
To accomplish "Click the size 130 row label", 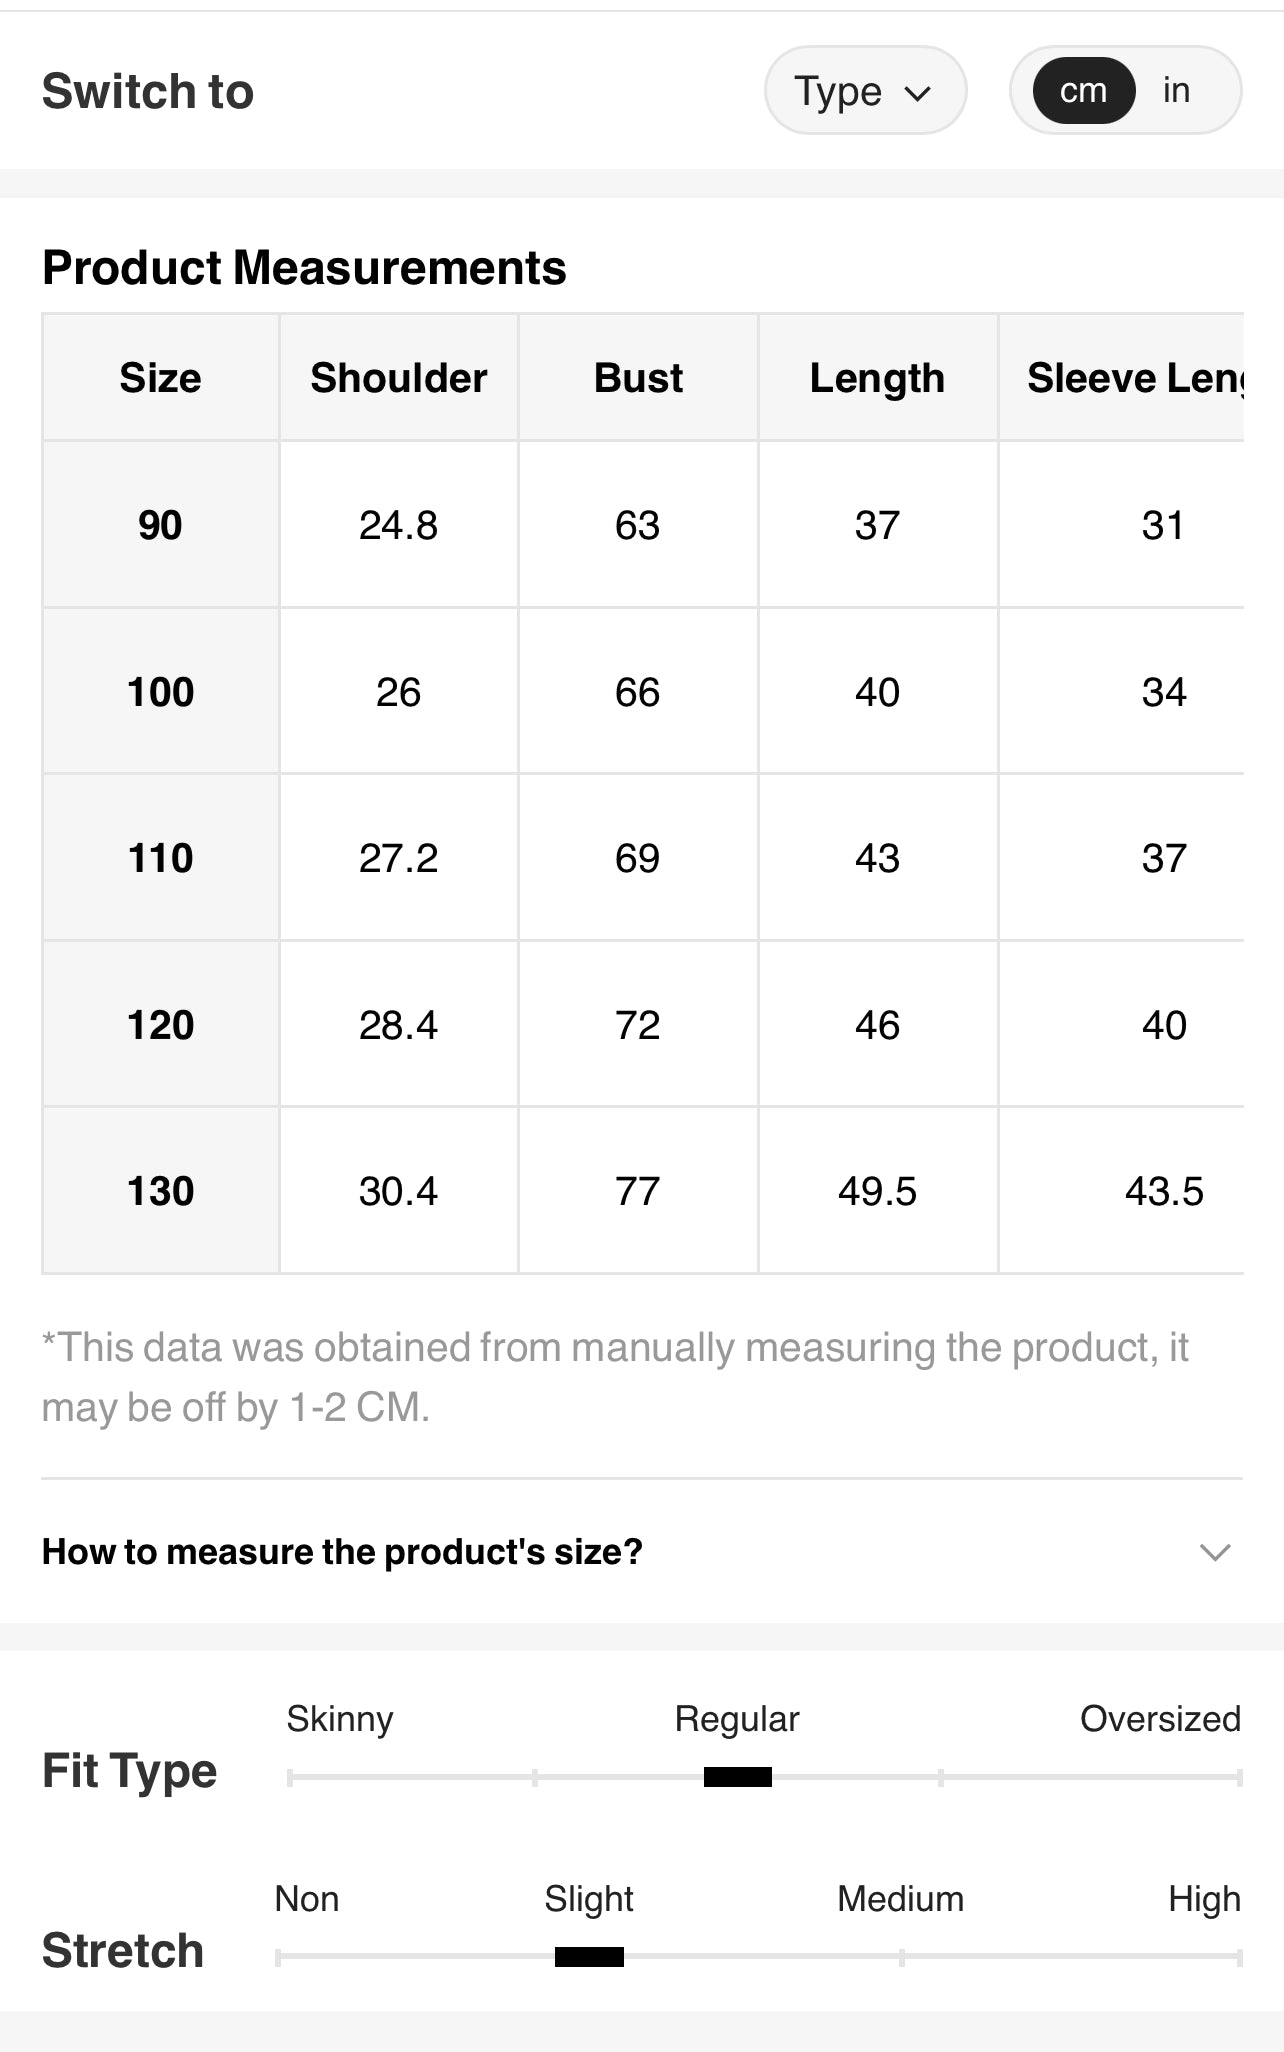I will (160, 1191).
